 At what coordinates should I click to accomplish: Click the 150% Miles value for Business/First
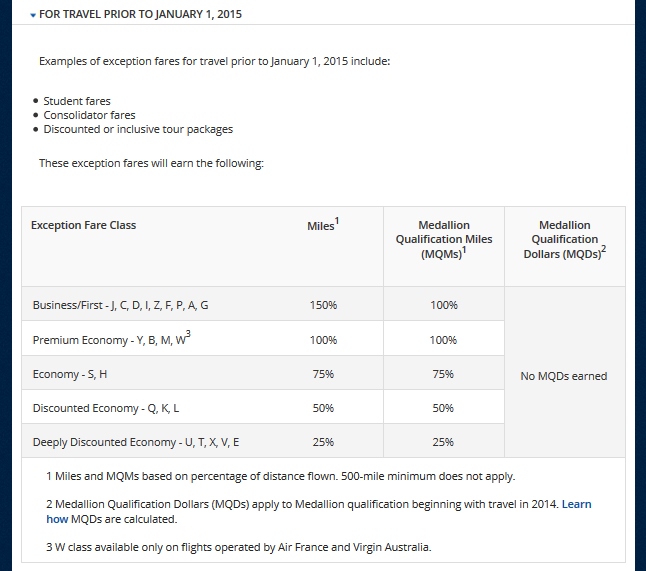[x=323, y=305]
